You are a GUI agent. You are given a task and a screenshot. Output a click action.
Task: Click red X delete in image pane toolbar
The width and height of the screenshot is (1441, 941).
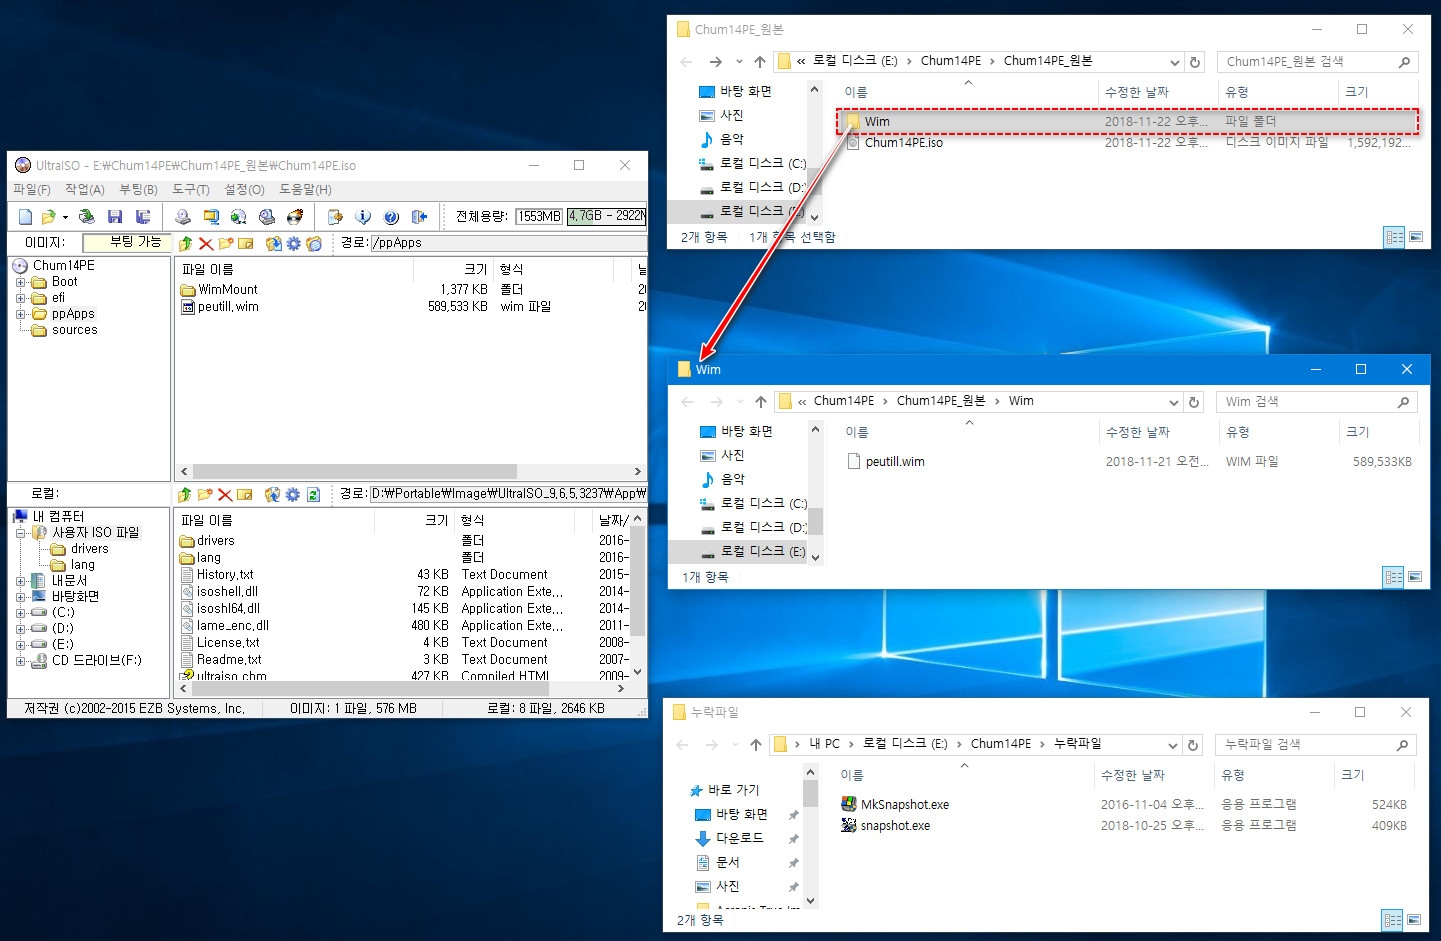point(205,243)
